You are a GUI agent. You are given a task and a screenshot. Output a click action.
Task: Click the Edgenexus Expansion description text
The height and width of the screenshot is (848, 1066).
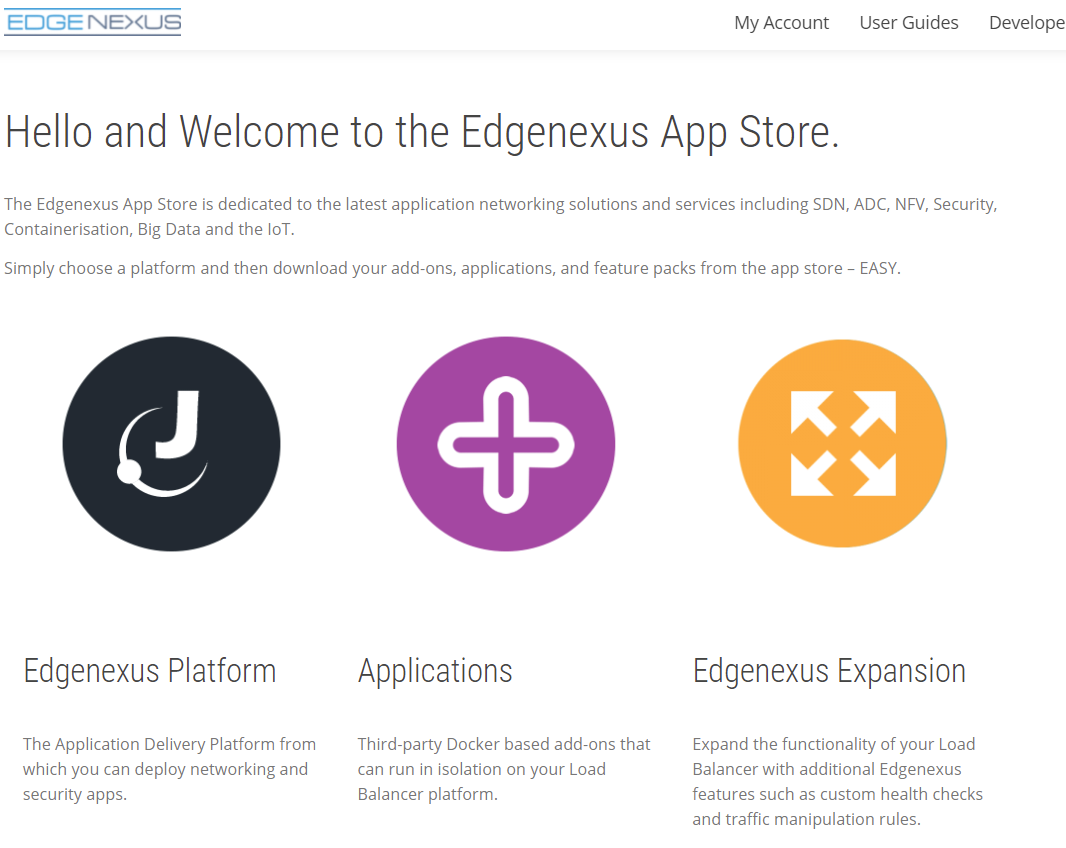[837, 781]
